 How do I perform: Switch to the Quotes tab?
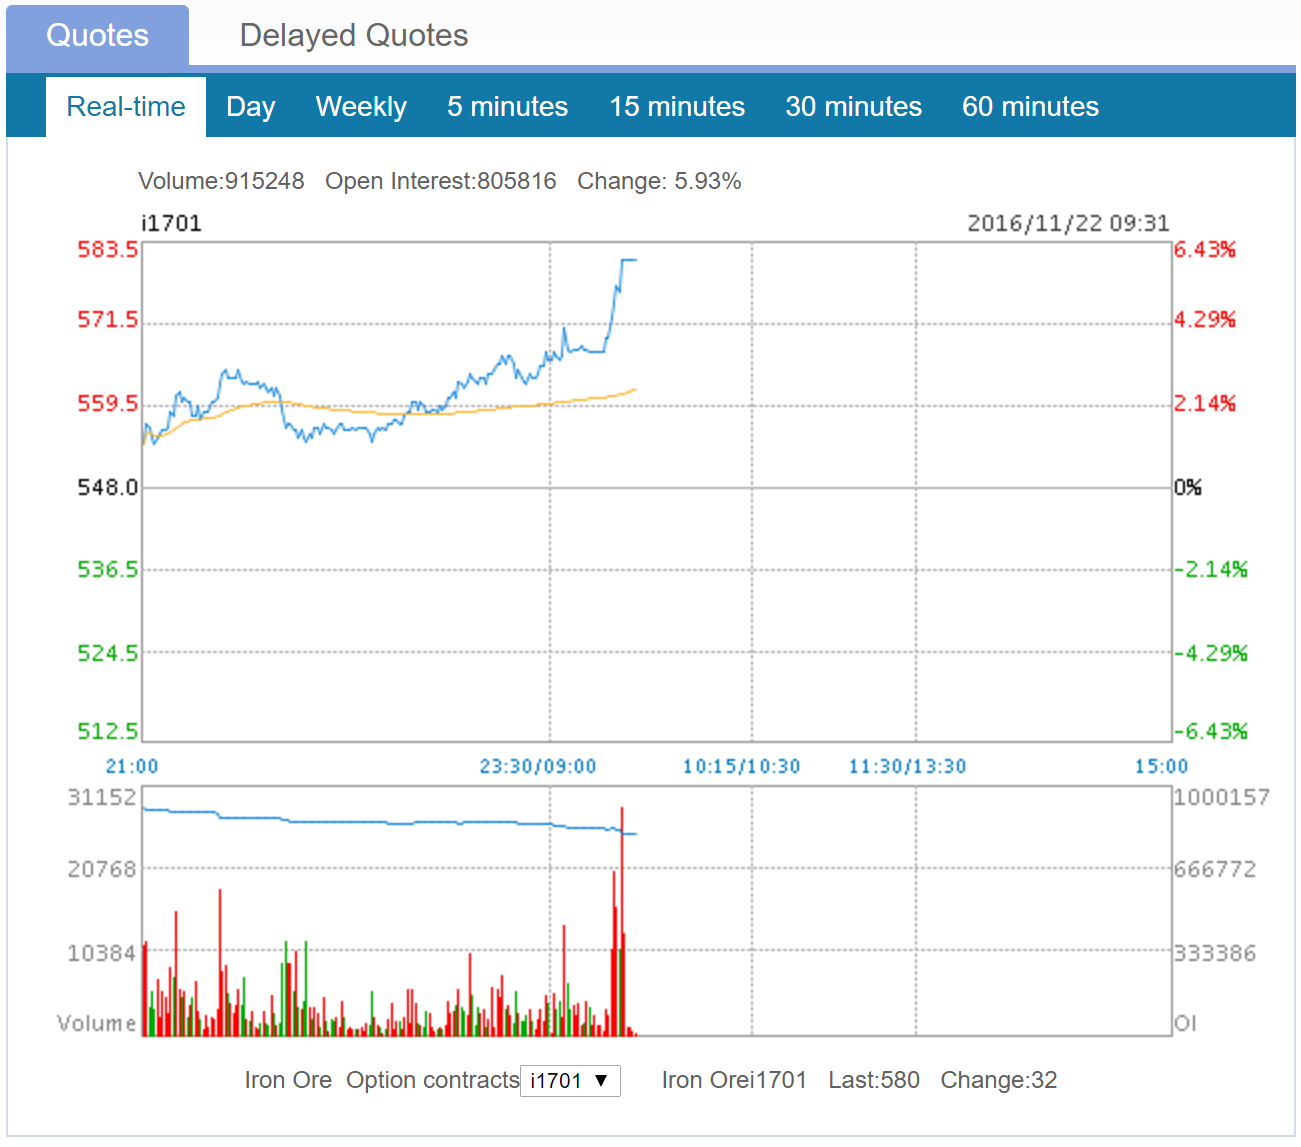coord(97,36)
